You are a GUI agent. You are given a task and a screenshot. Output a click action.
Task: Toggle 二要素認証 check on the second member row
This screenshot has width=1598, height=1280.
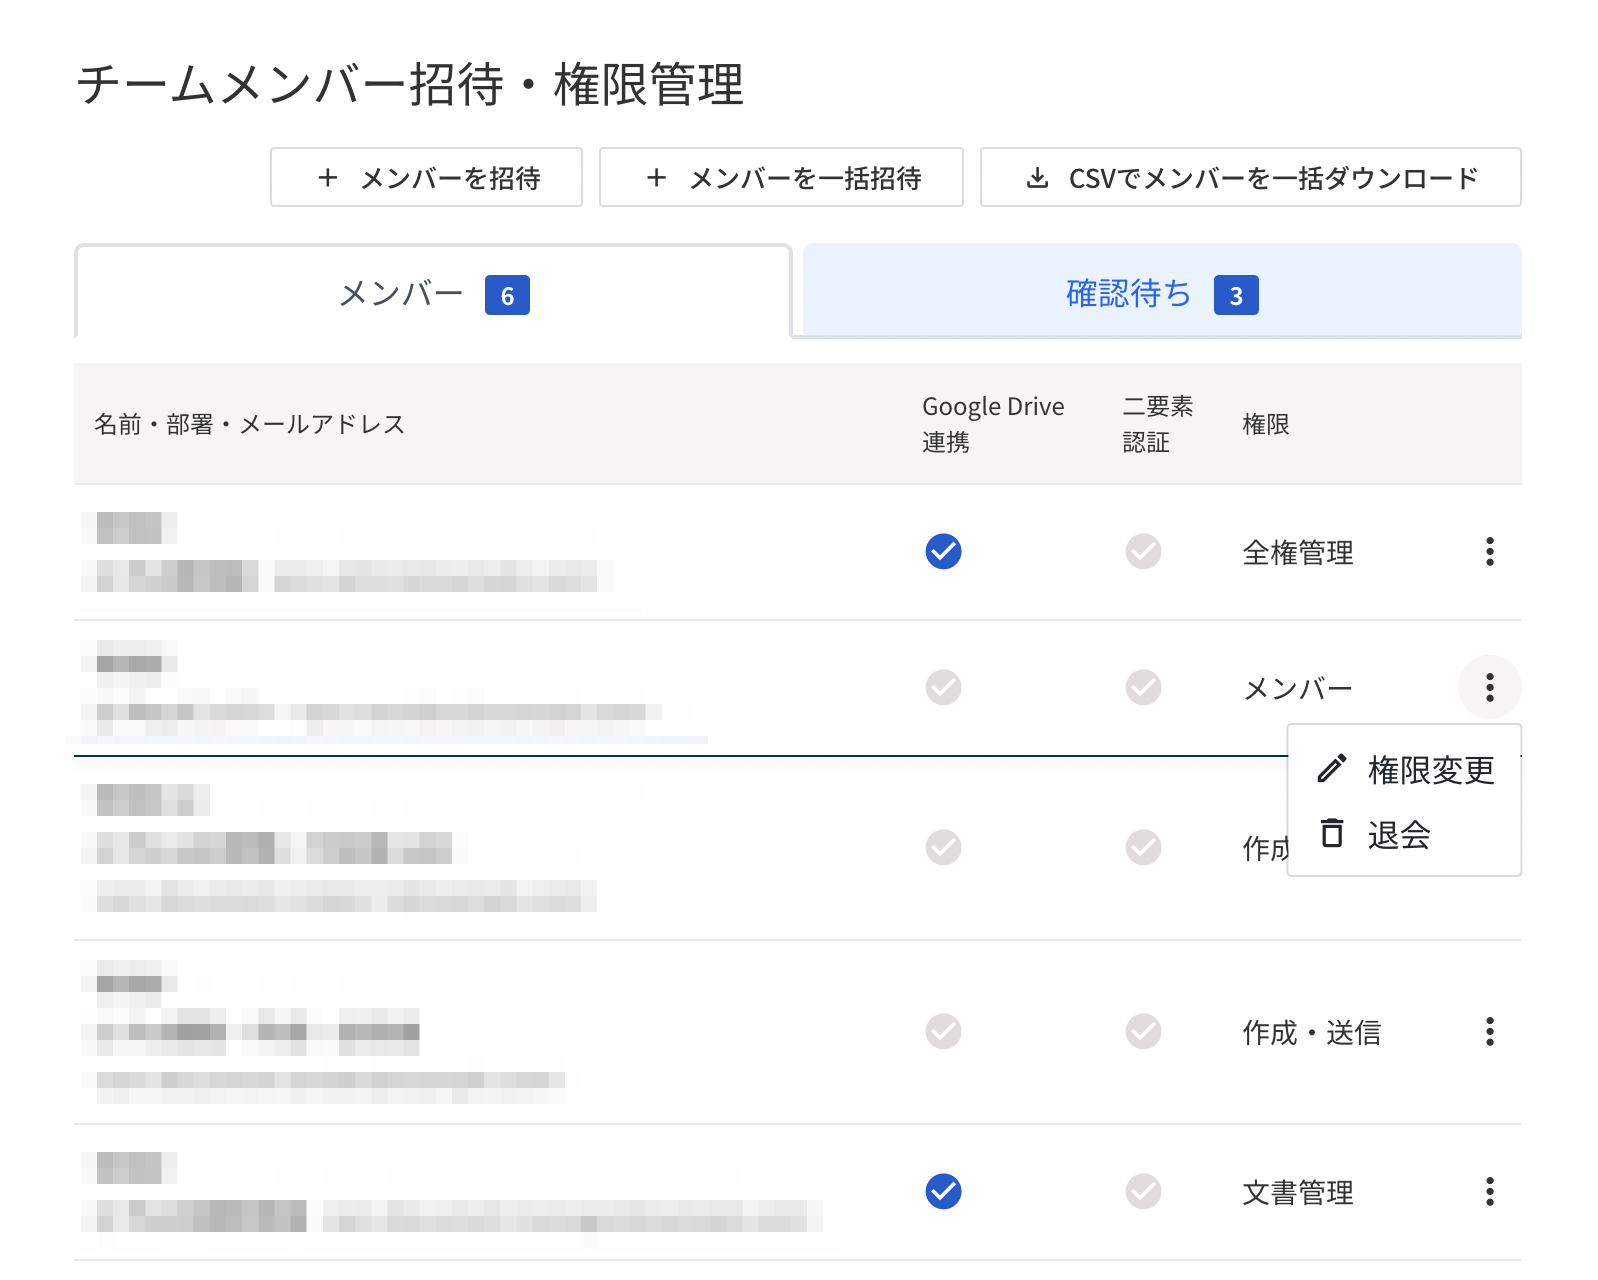tap(1143, 687)
